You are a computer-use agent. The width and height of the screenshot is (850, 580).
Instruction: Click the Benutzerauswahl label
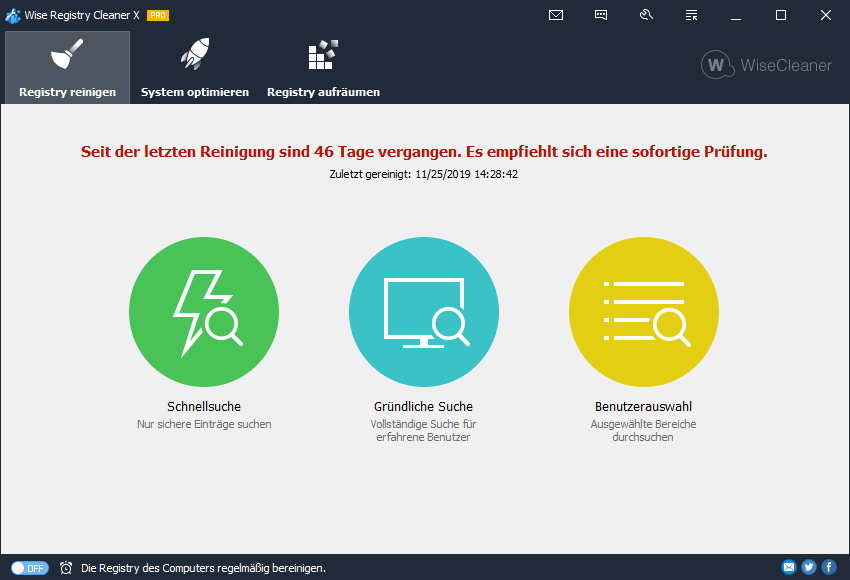(643, 407)
